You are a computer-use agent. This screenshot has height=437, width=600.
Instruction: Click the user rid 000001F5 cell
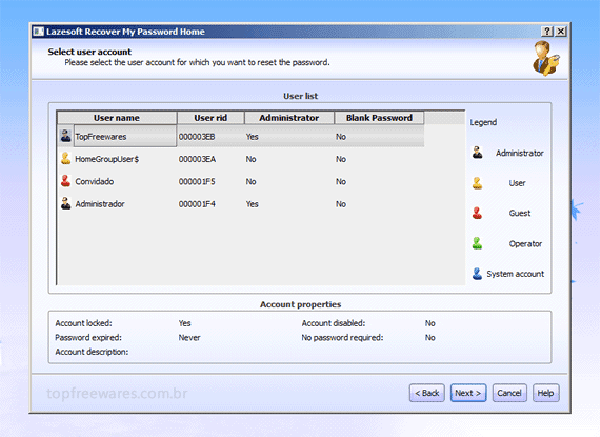(197, 181)
